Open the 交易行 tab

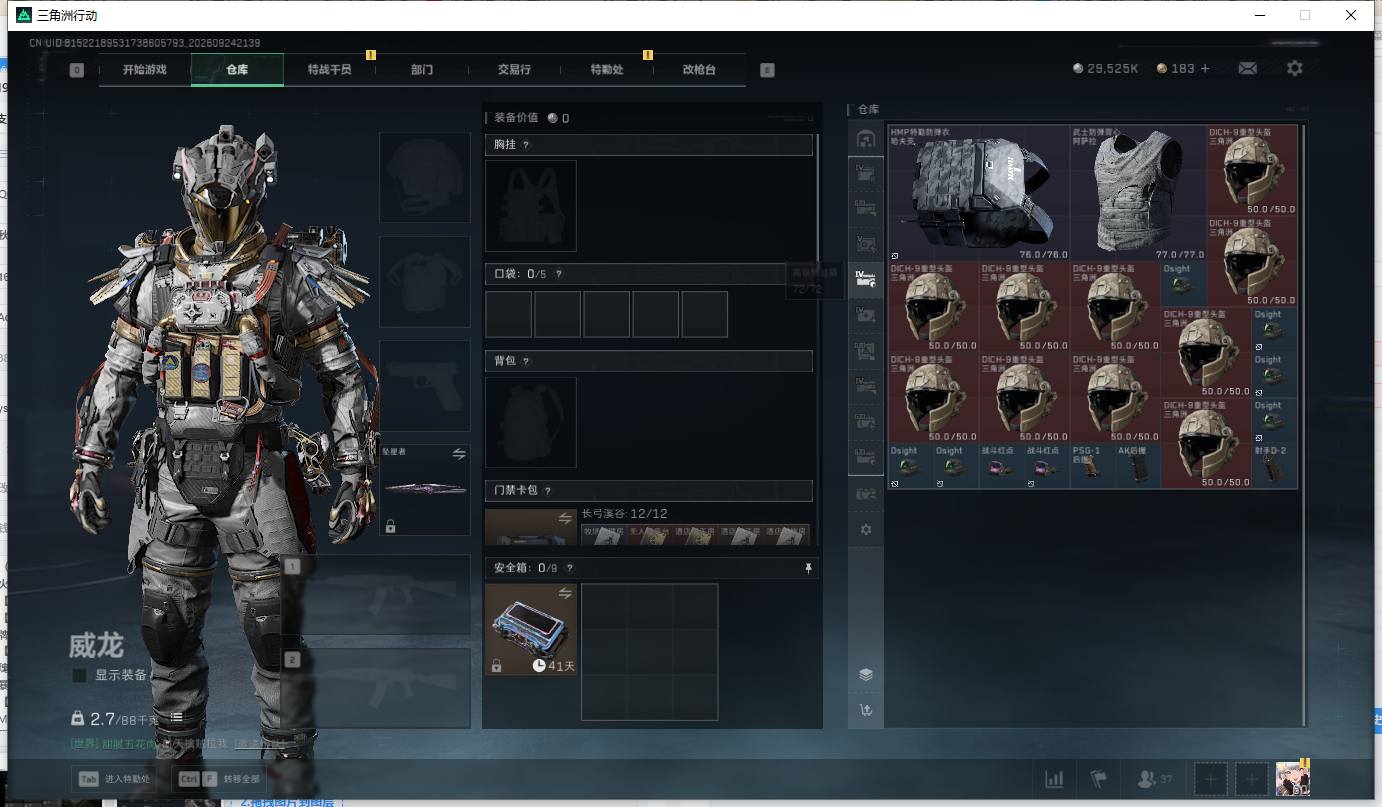[514, 70]
